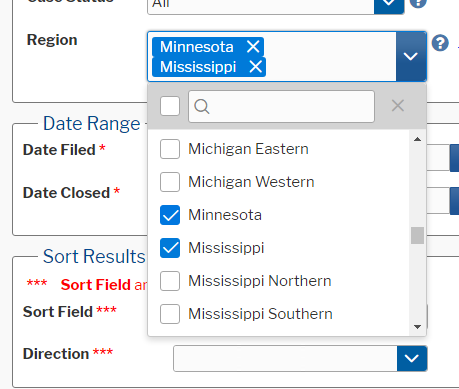Click the scroll down arrow in region list

tap(417, 327)
